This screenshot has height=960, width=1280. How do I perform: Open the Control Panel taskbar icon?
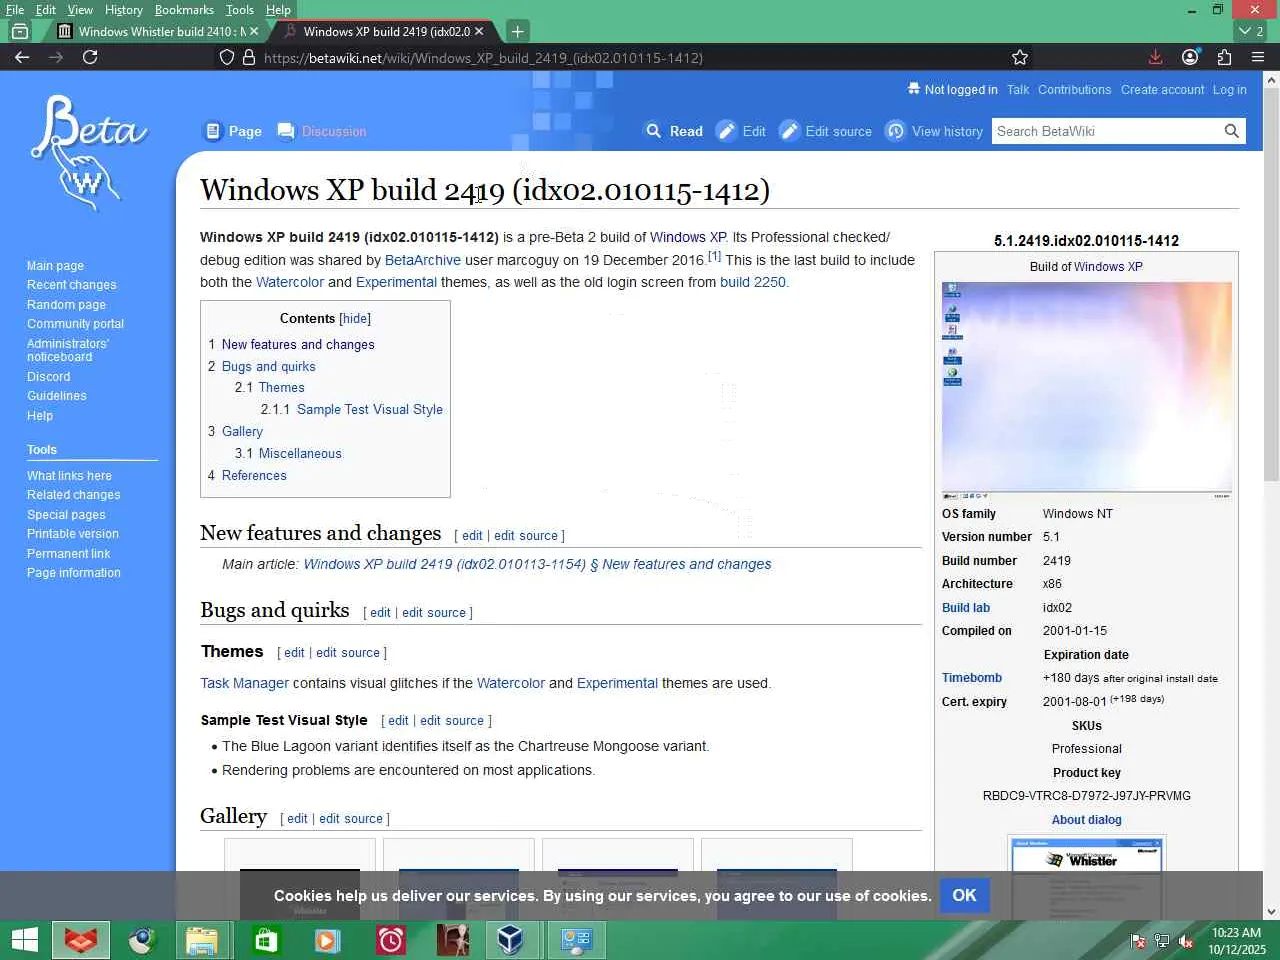coord(577,940)
